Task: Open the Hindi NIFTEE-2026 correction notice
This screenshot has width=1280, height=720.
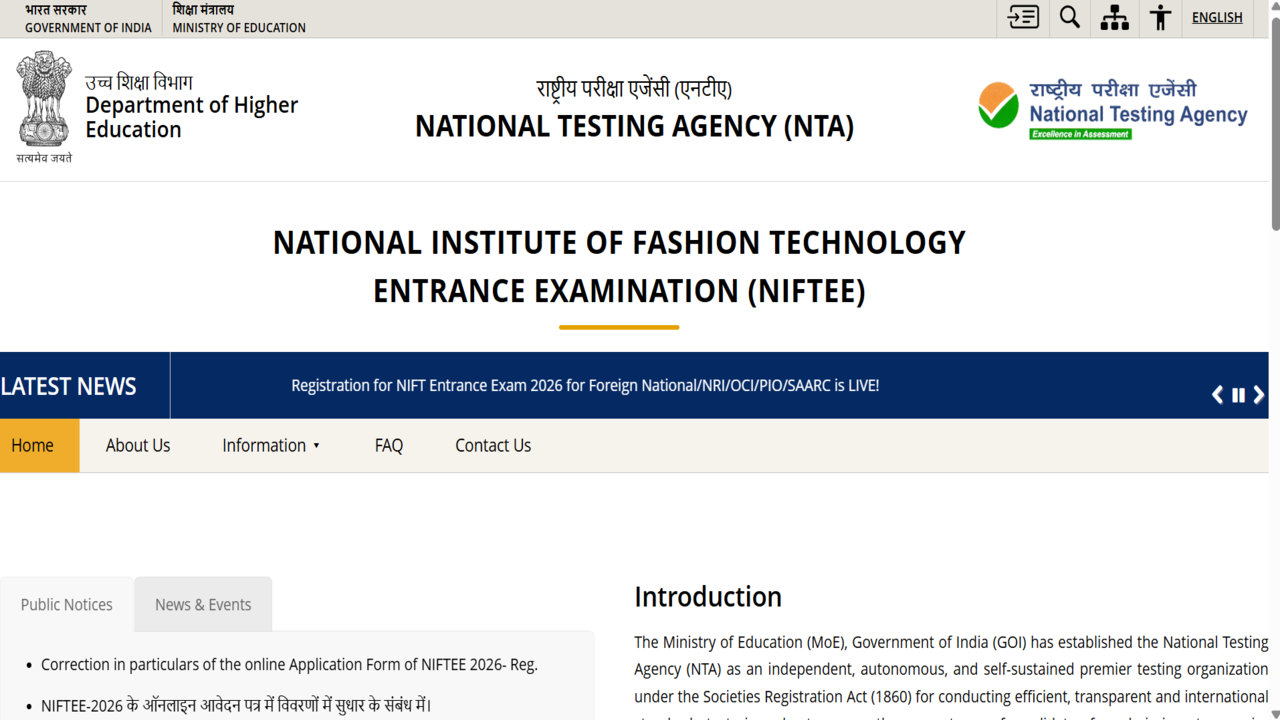Action: pos(236,705)
